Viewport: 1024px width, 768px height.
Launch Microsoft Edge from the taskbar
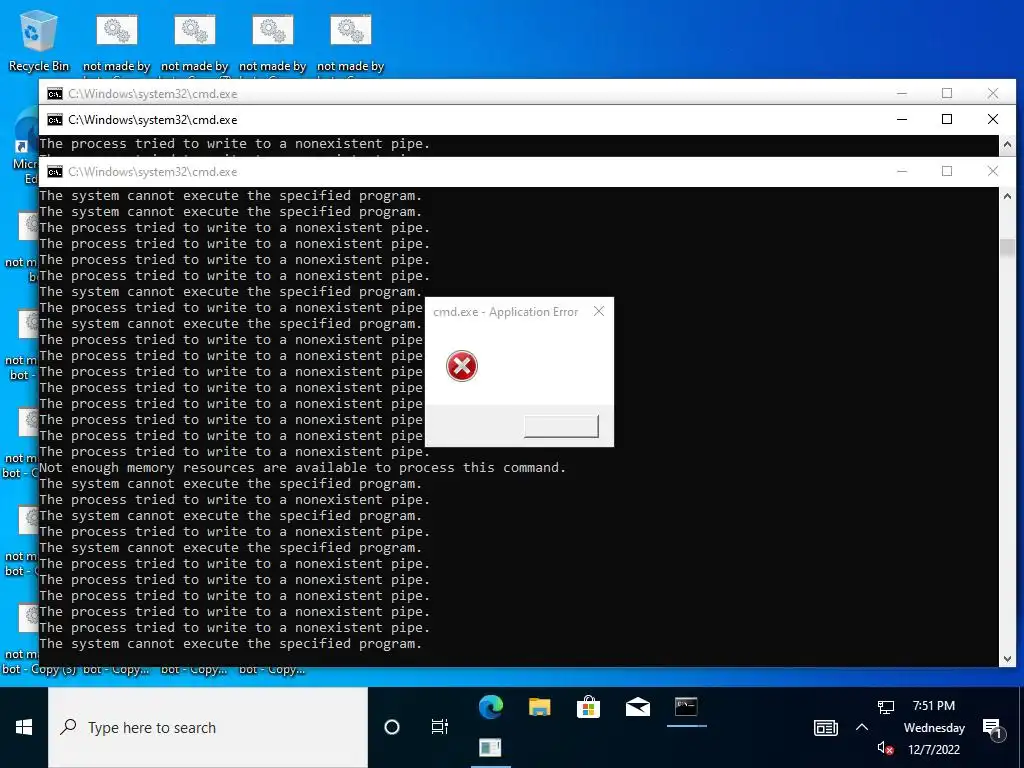(491, 707)
